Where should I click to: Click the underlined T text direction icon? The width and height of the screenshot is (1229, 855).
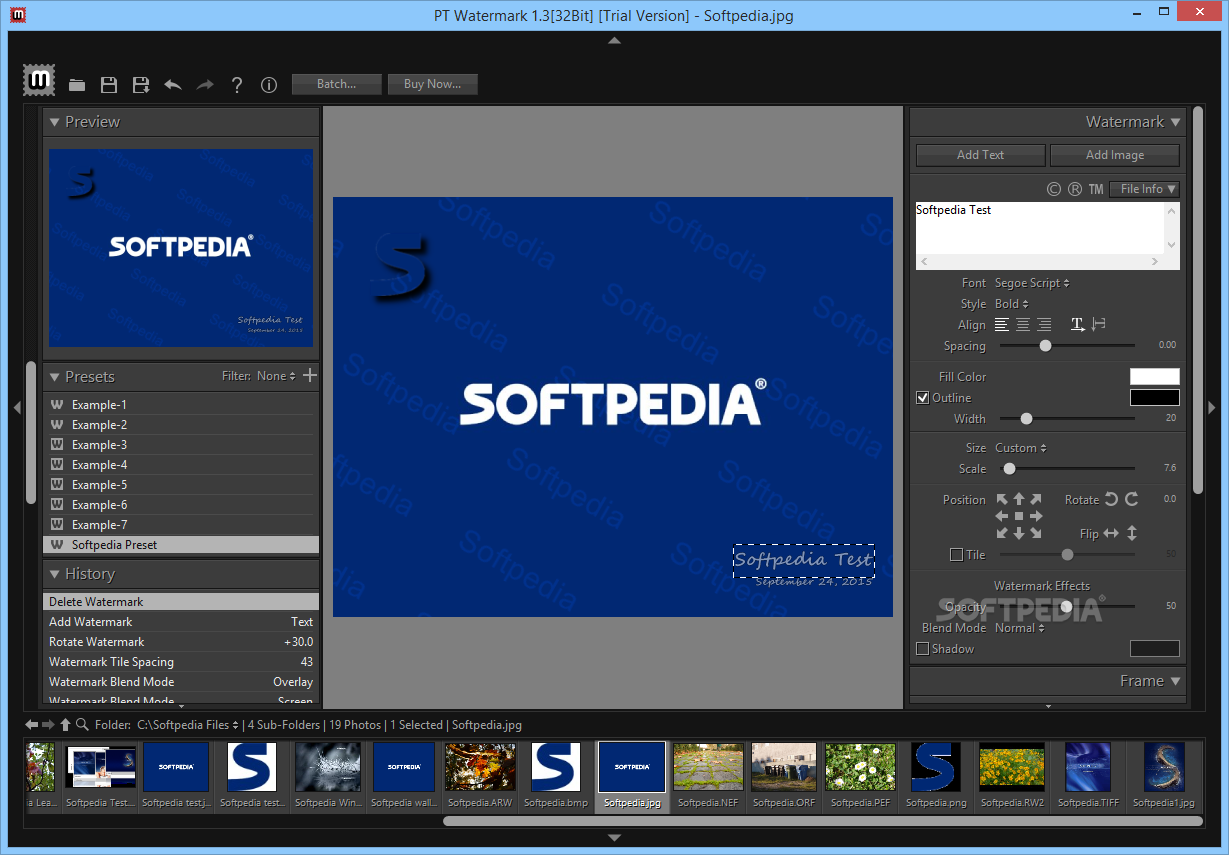coord(1078,324)
